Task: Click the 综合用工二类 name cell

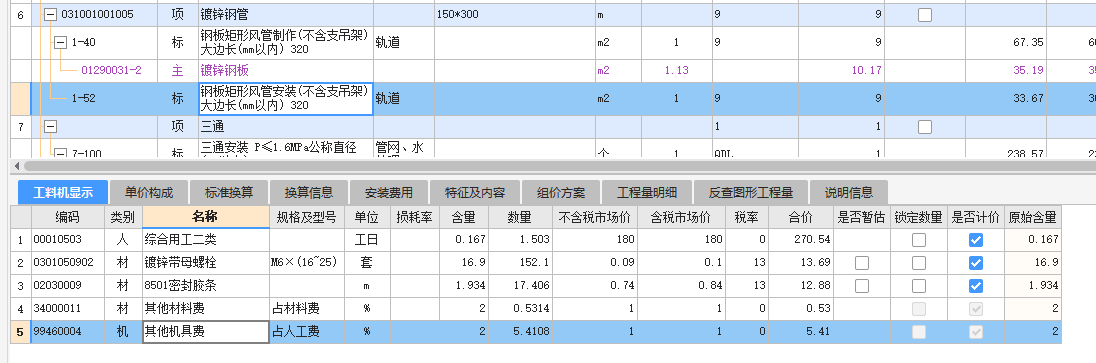Action: tap(206, 240)
